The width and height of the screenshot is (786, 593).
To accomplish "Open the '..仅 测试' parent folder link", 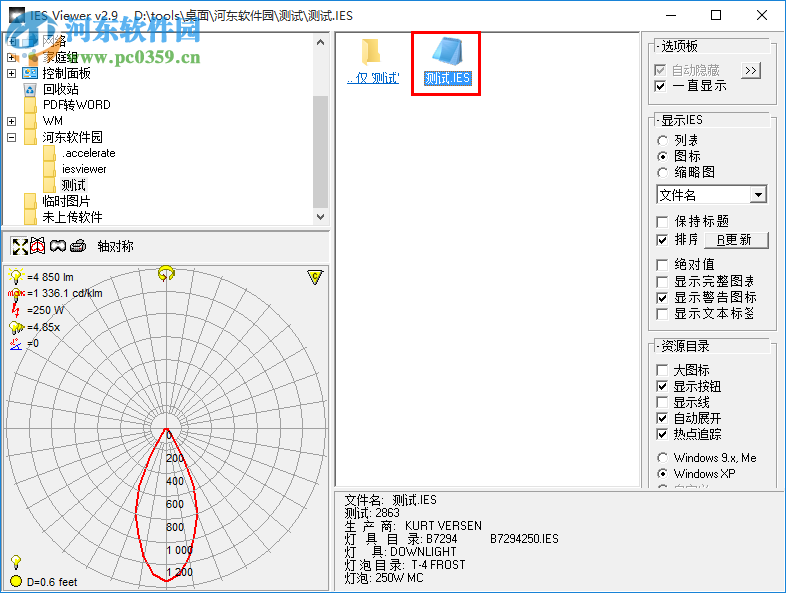I will pos(373,78).
